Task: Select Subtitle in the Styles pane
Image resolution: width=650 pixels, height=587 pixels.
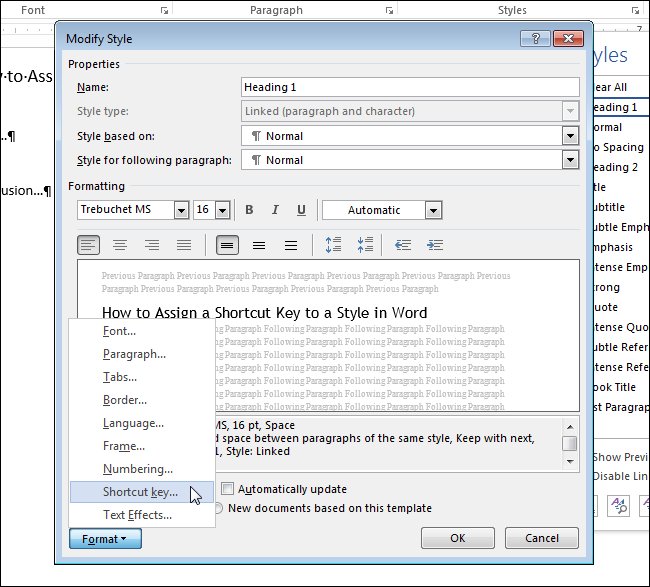Action: (x=621, y=207)
